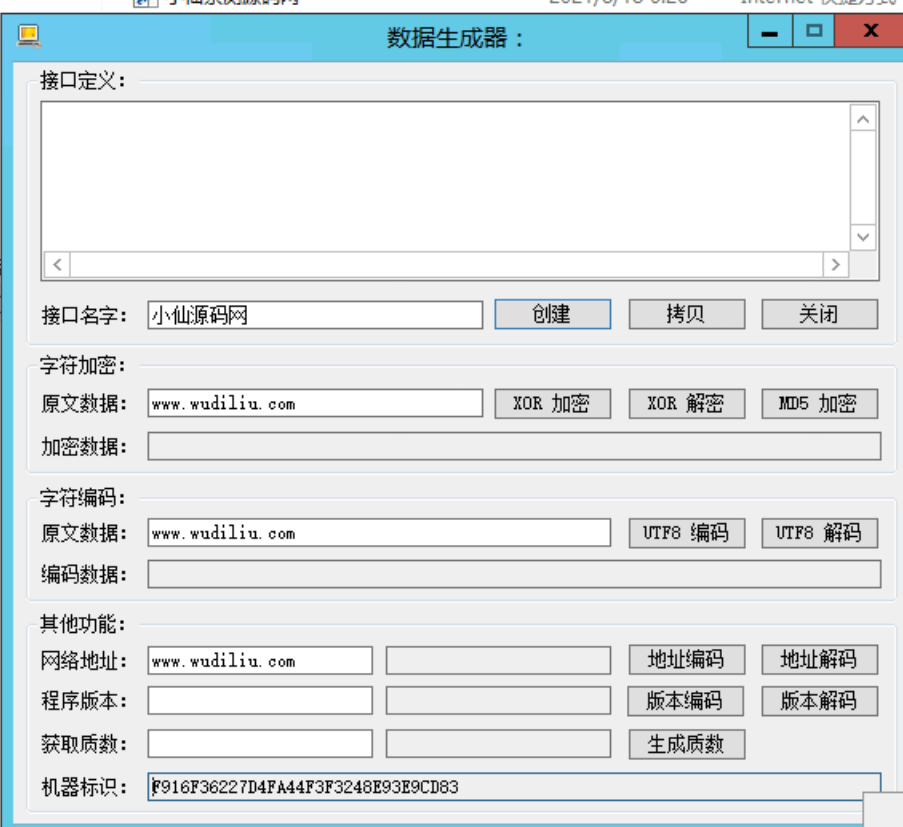Click the XOR 解密 button

pyautogui.click(x=686, y=404)
